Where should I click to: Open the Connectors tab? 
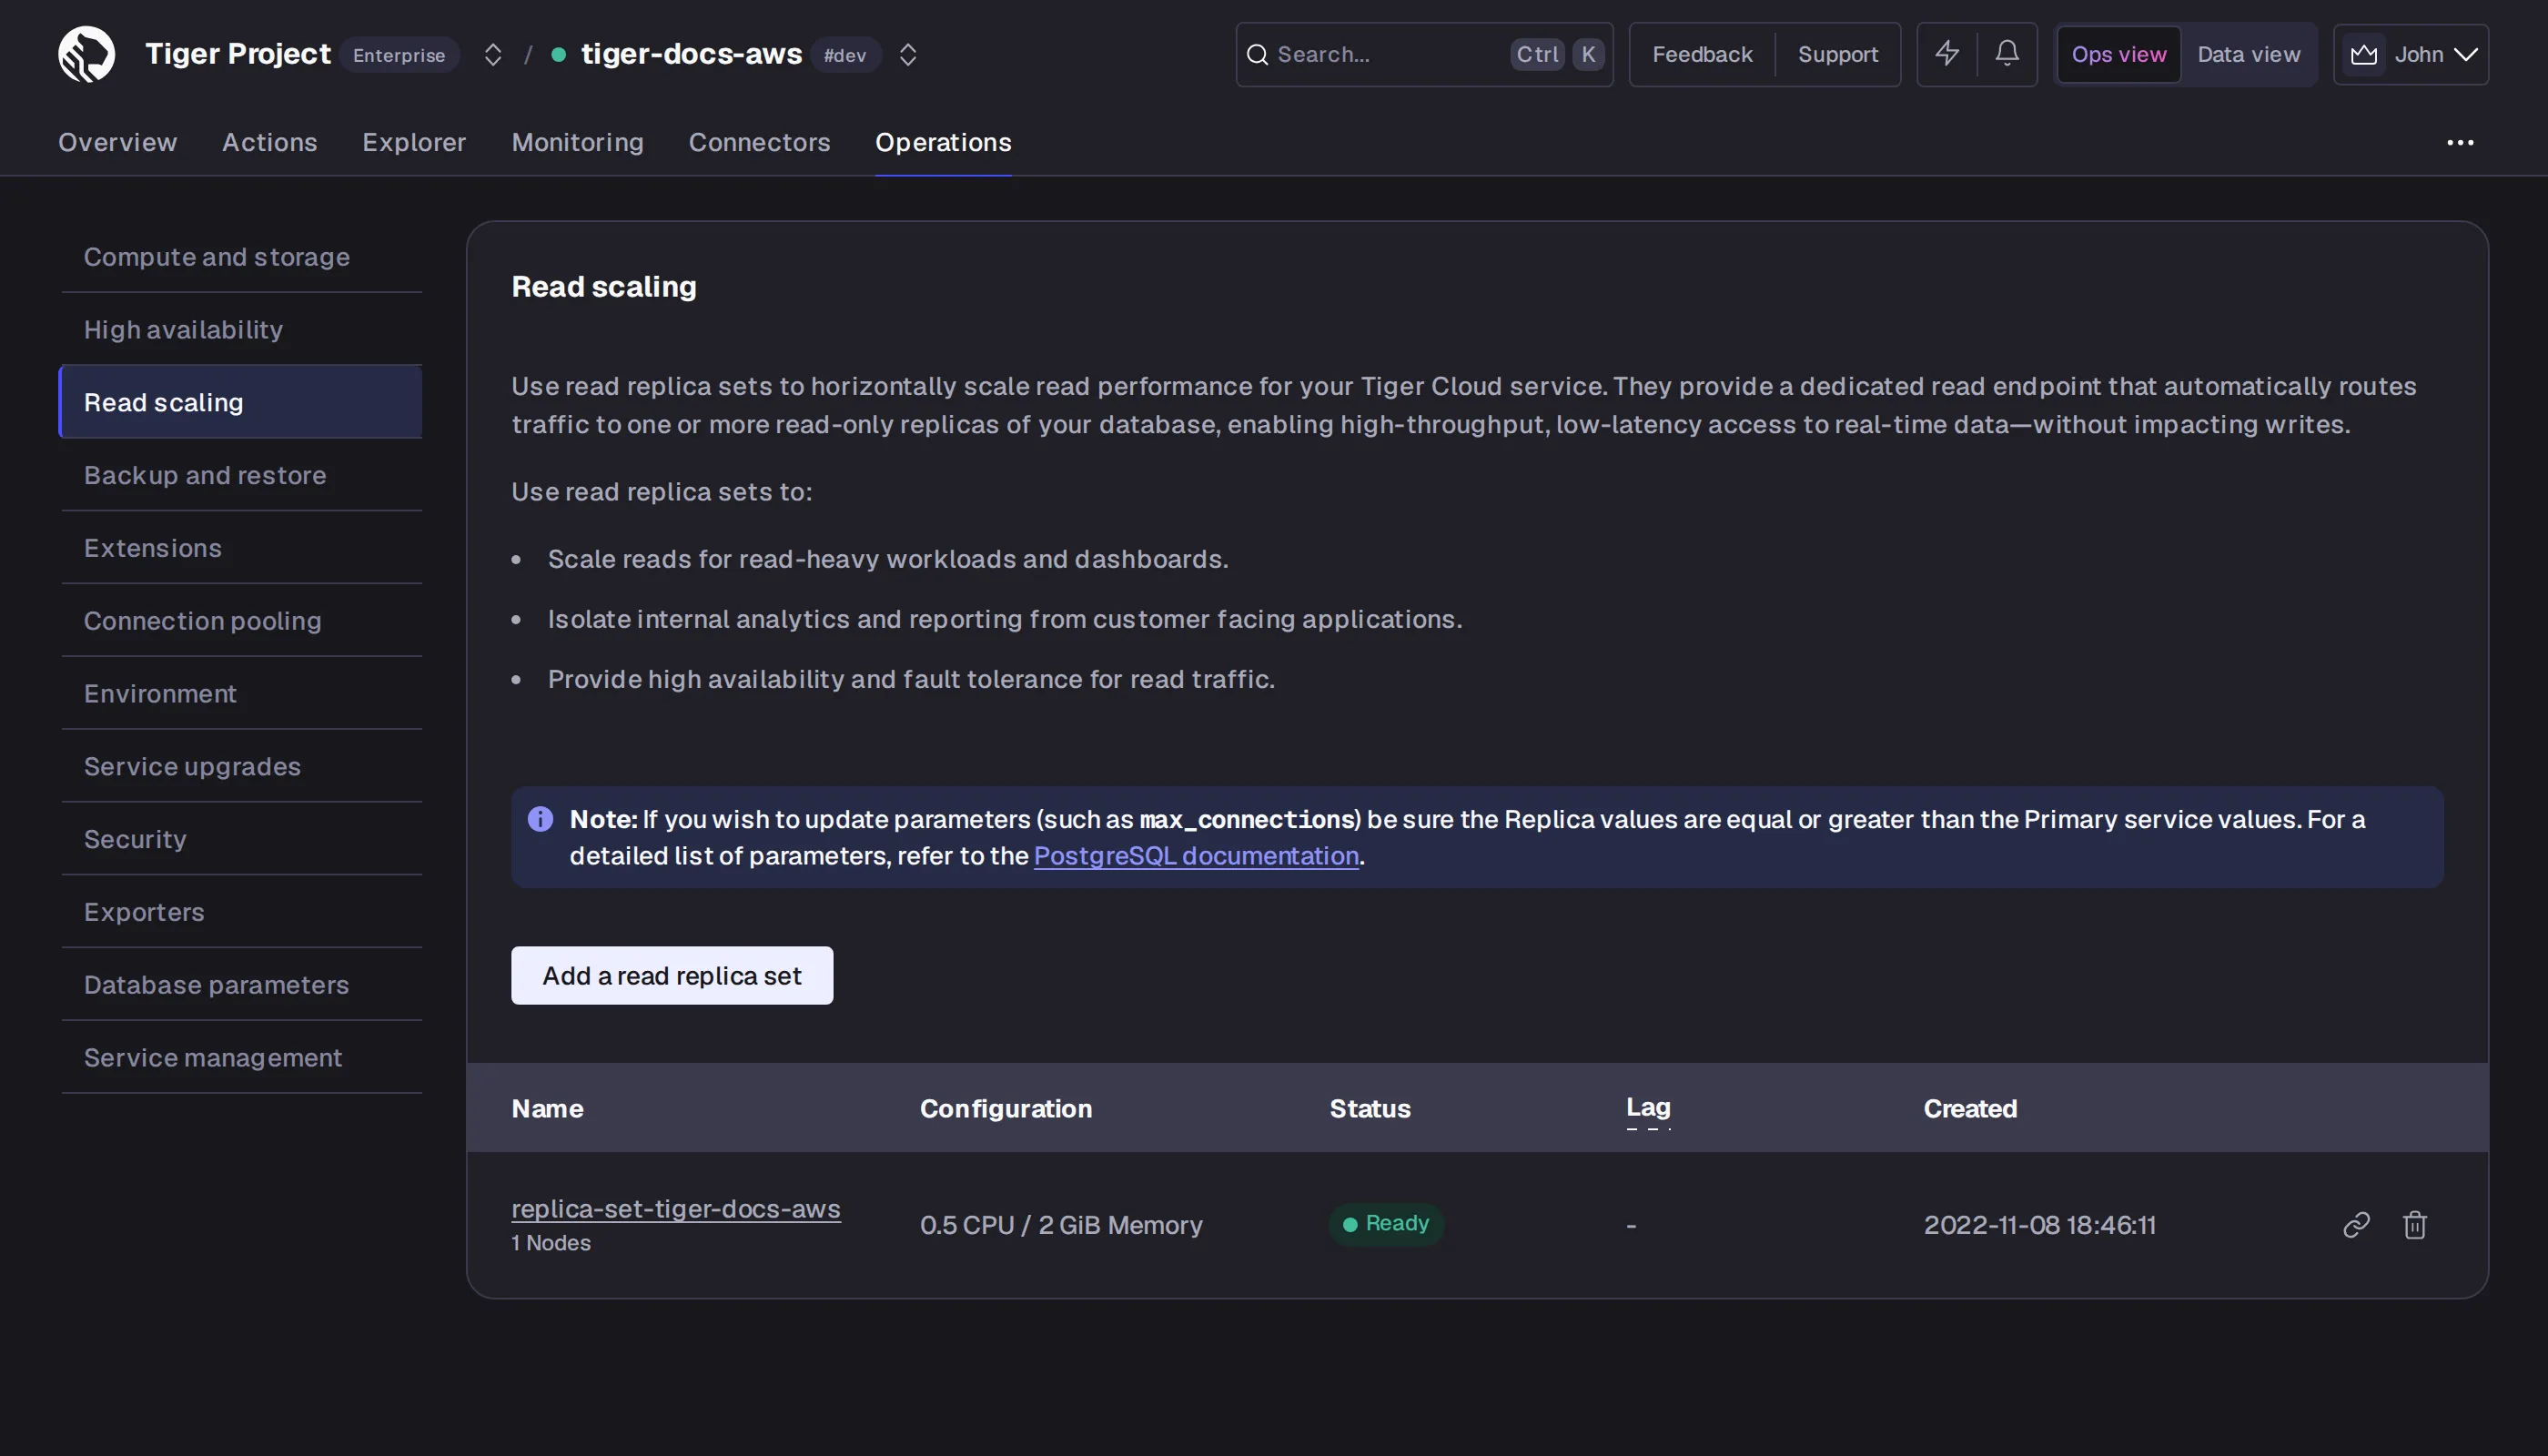(759, 142)
